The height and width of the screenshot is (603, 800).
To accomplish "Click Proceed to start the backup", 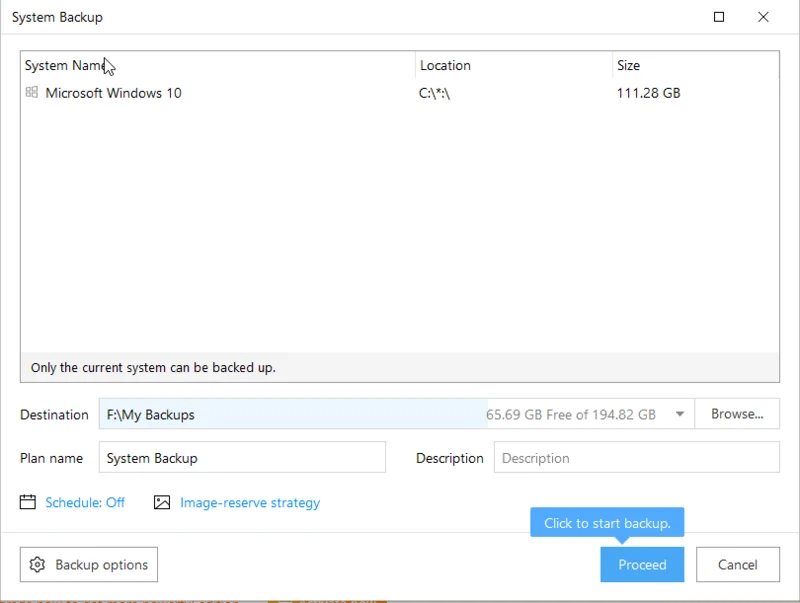I will pos(642,565).
